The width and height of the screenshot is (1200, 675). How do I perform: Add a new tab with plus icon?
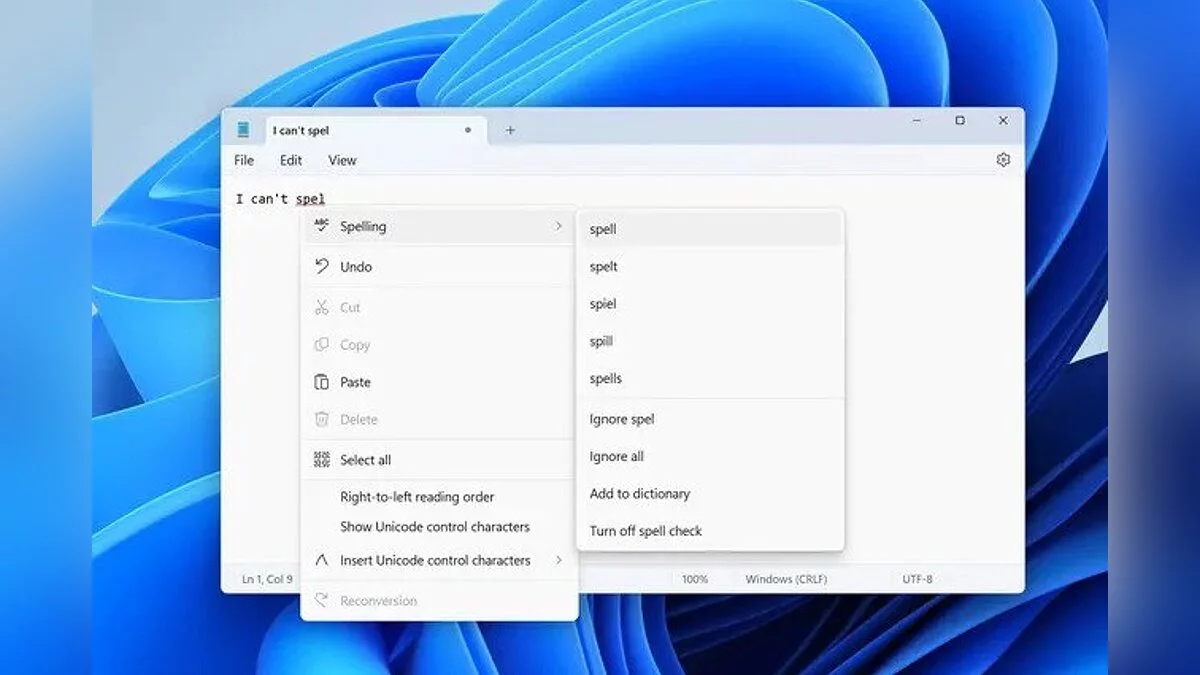click(510, 130)
